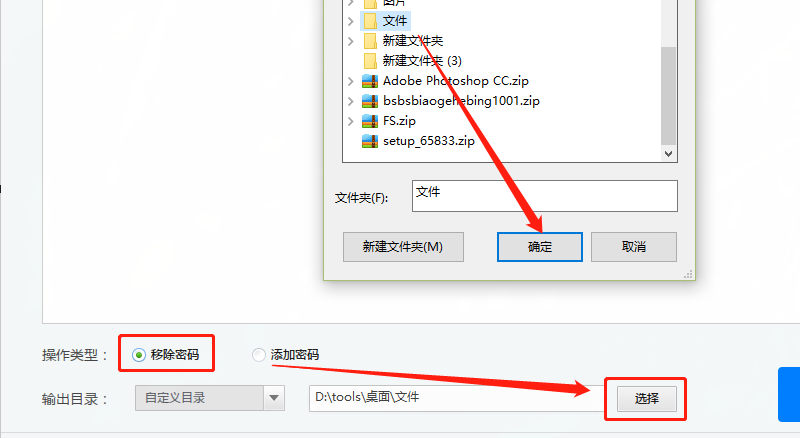Screen dimensions: 801x438
Task: Select the 移除密码 radio option
Action: 138,355
